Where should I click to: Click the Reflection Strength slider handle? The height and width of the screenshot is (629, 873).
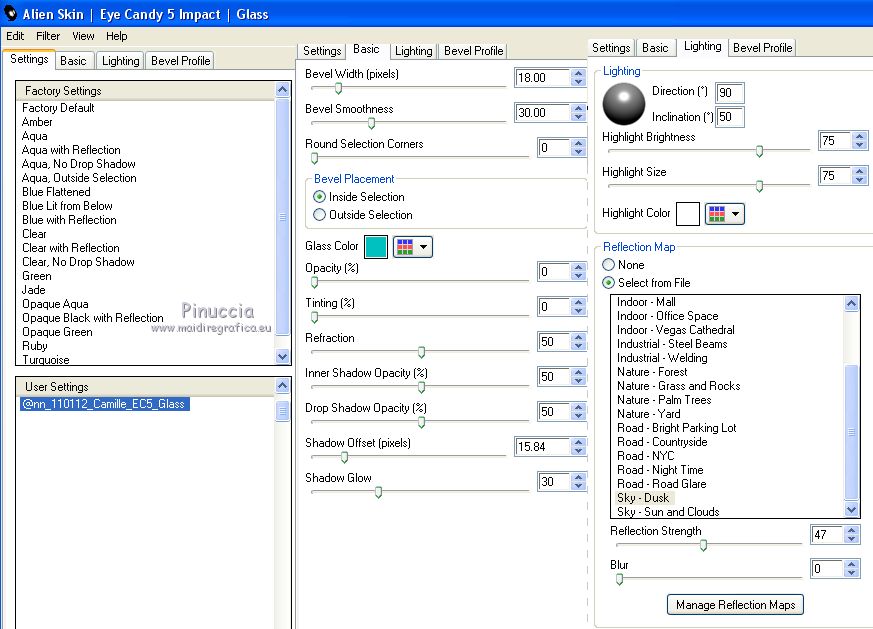tap(703, 545)
